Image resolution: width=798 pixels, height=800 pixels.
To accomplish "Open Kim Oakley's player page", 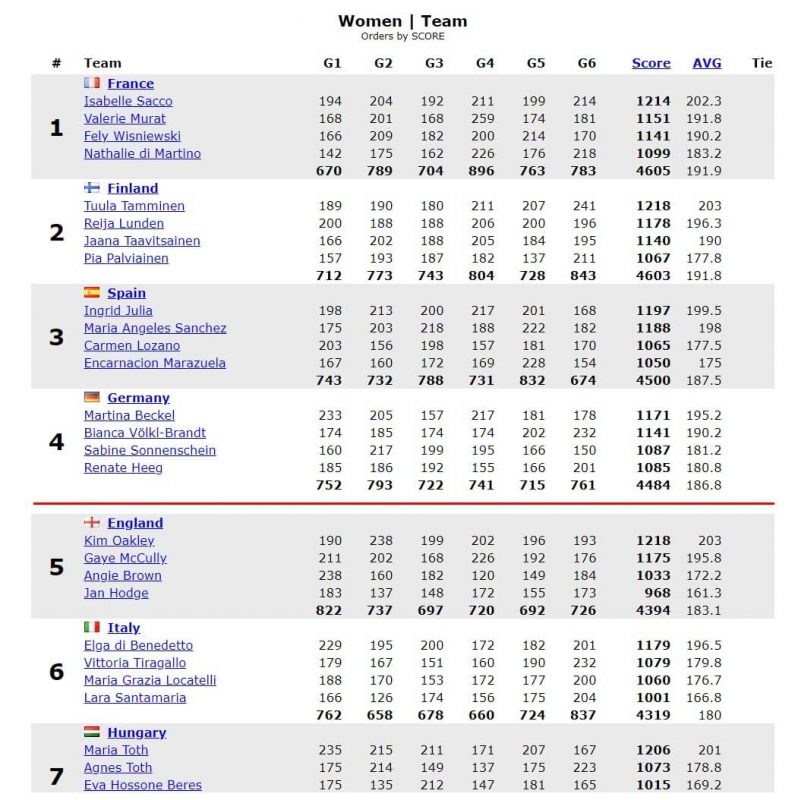I will click(119, 541).
